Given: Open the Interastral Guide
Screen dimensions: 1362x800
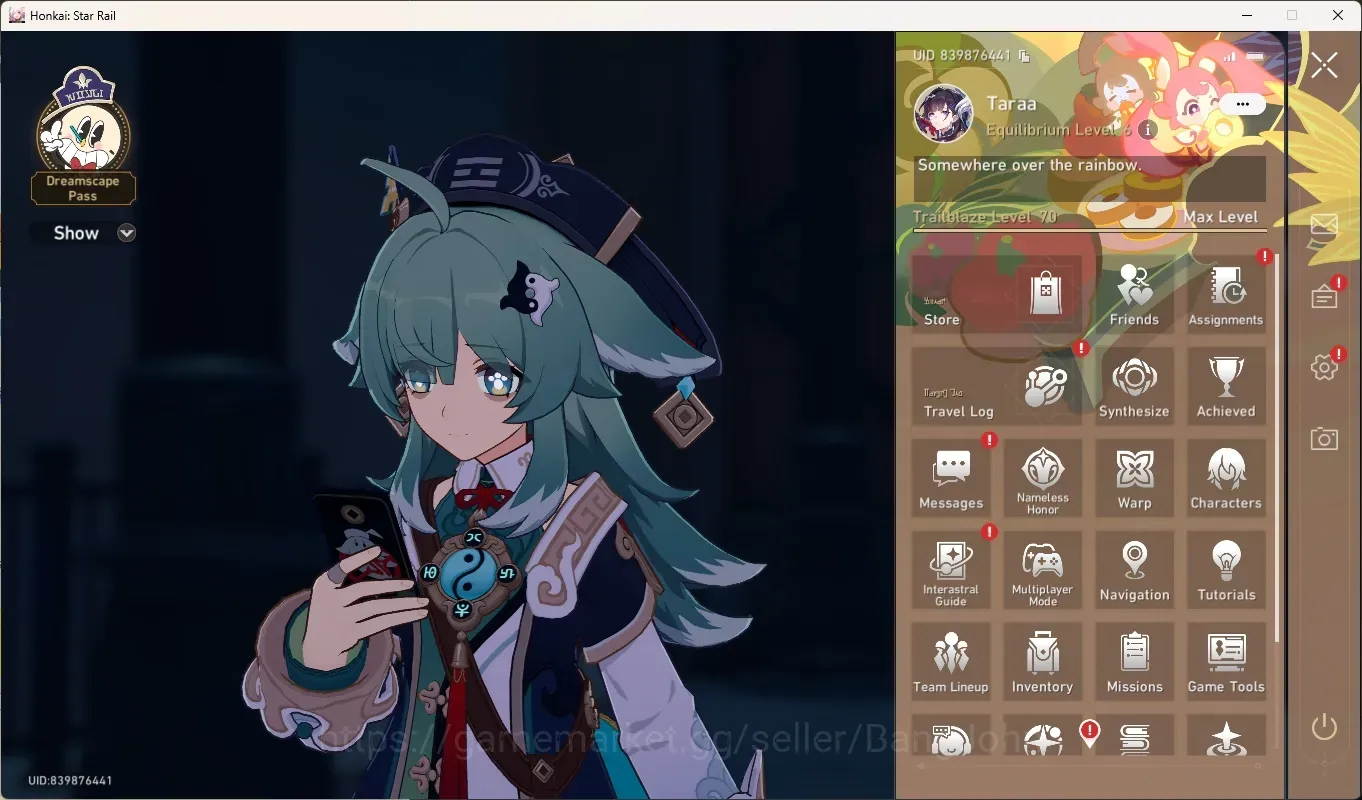Looking at the screenshot, I should click(x=951, y=570).
